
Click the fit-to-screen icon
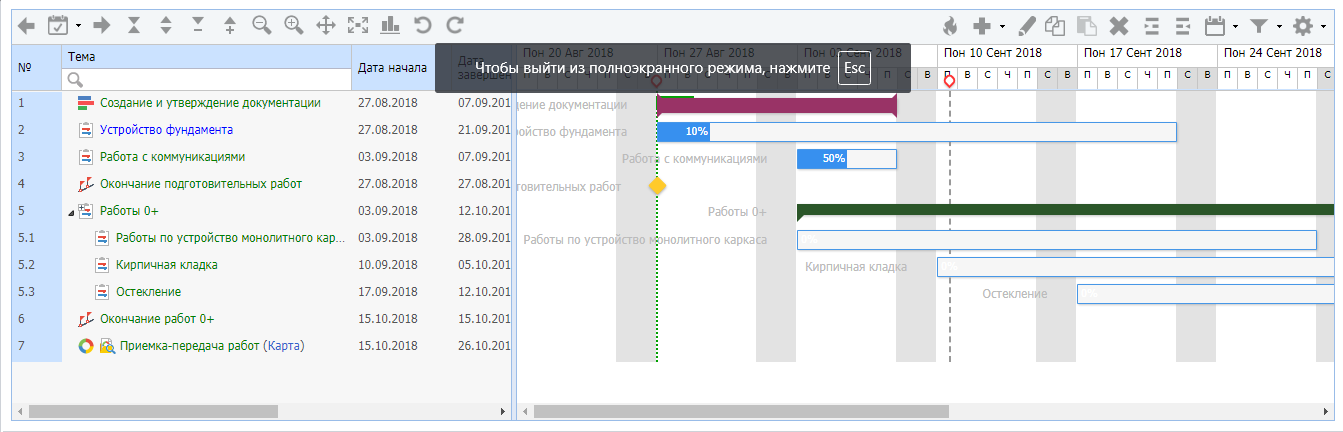point(357,26)
